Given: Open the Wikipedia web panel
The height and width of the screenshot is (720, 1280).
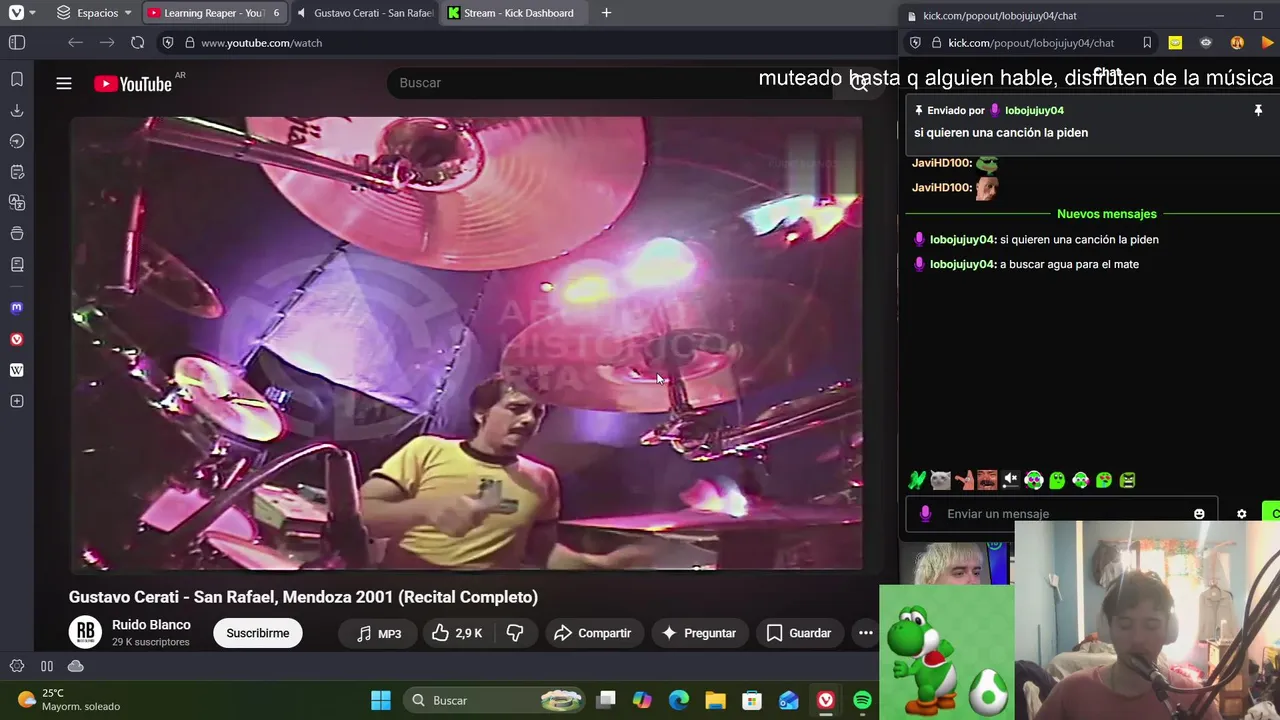Looking at the screenshot, I should pyautogui.click(x=17, y=370).
